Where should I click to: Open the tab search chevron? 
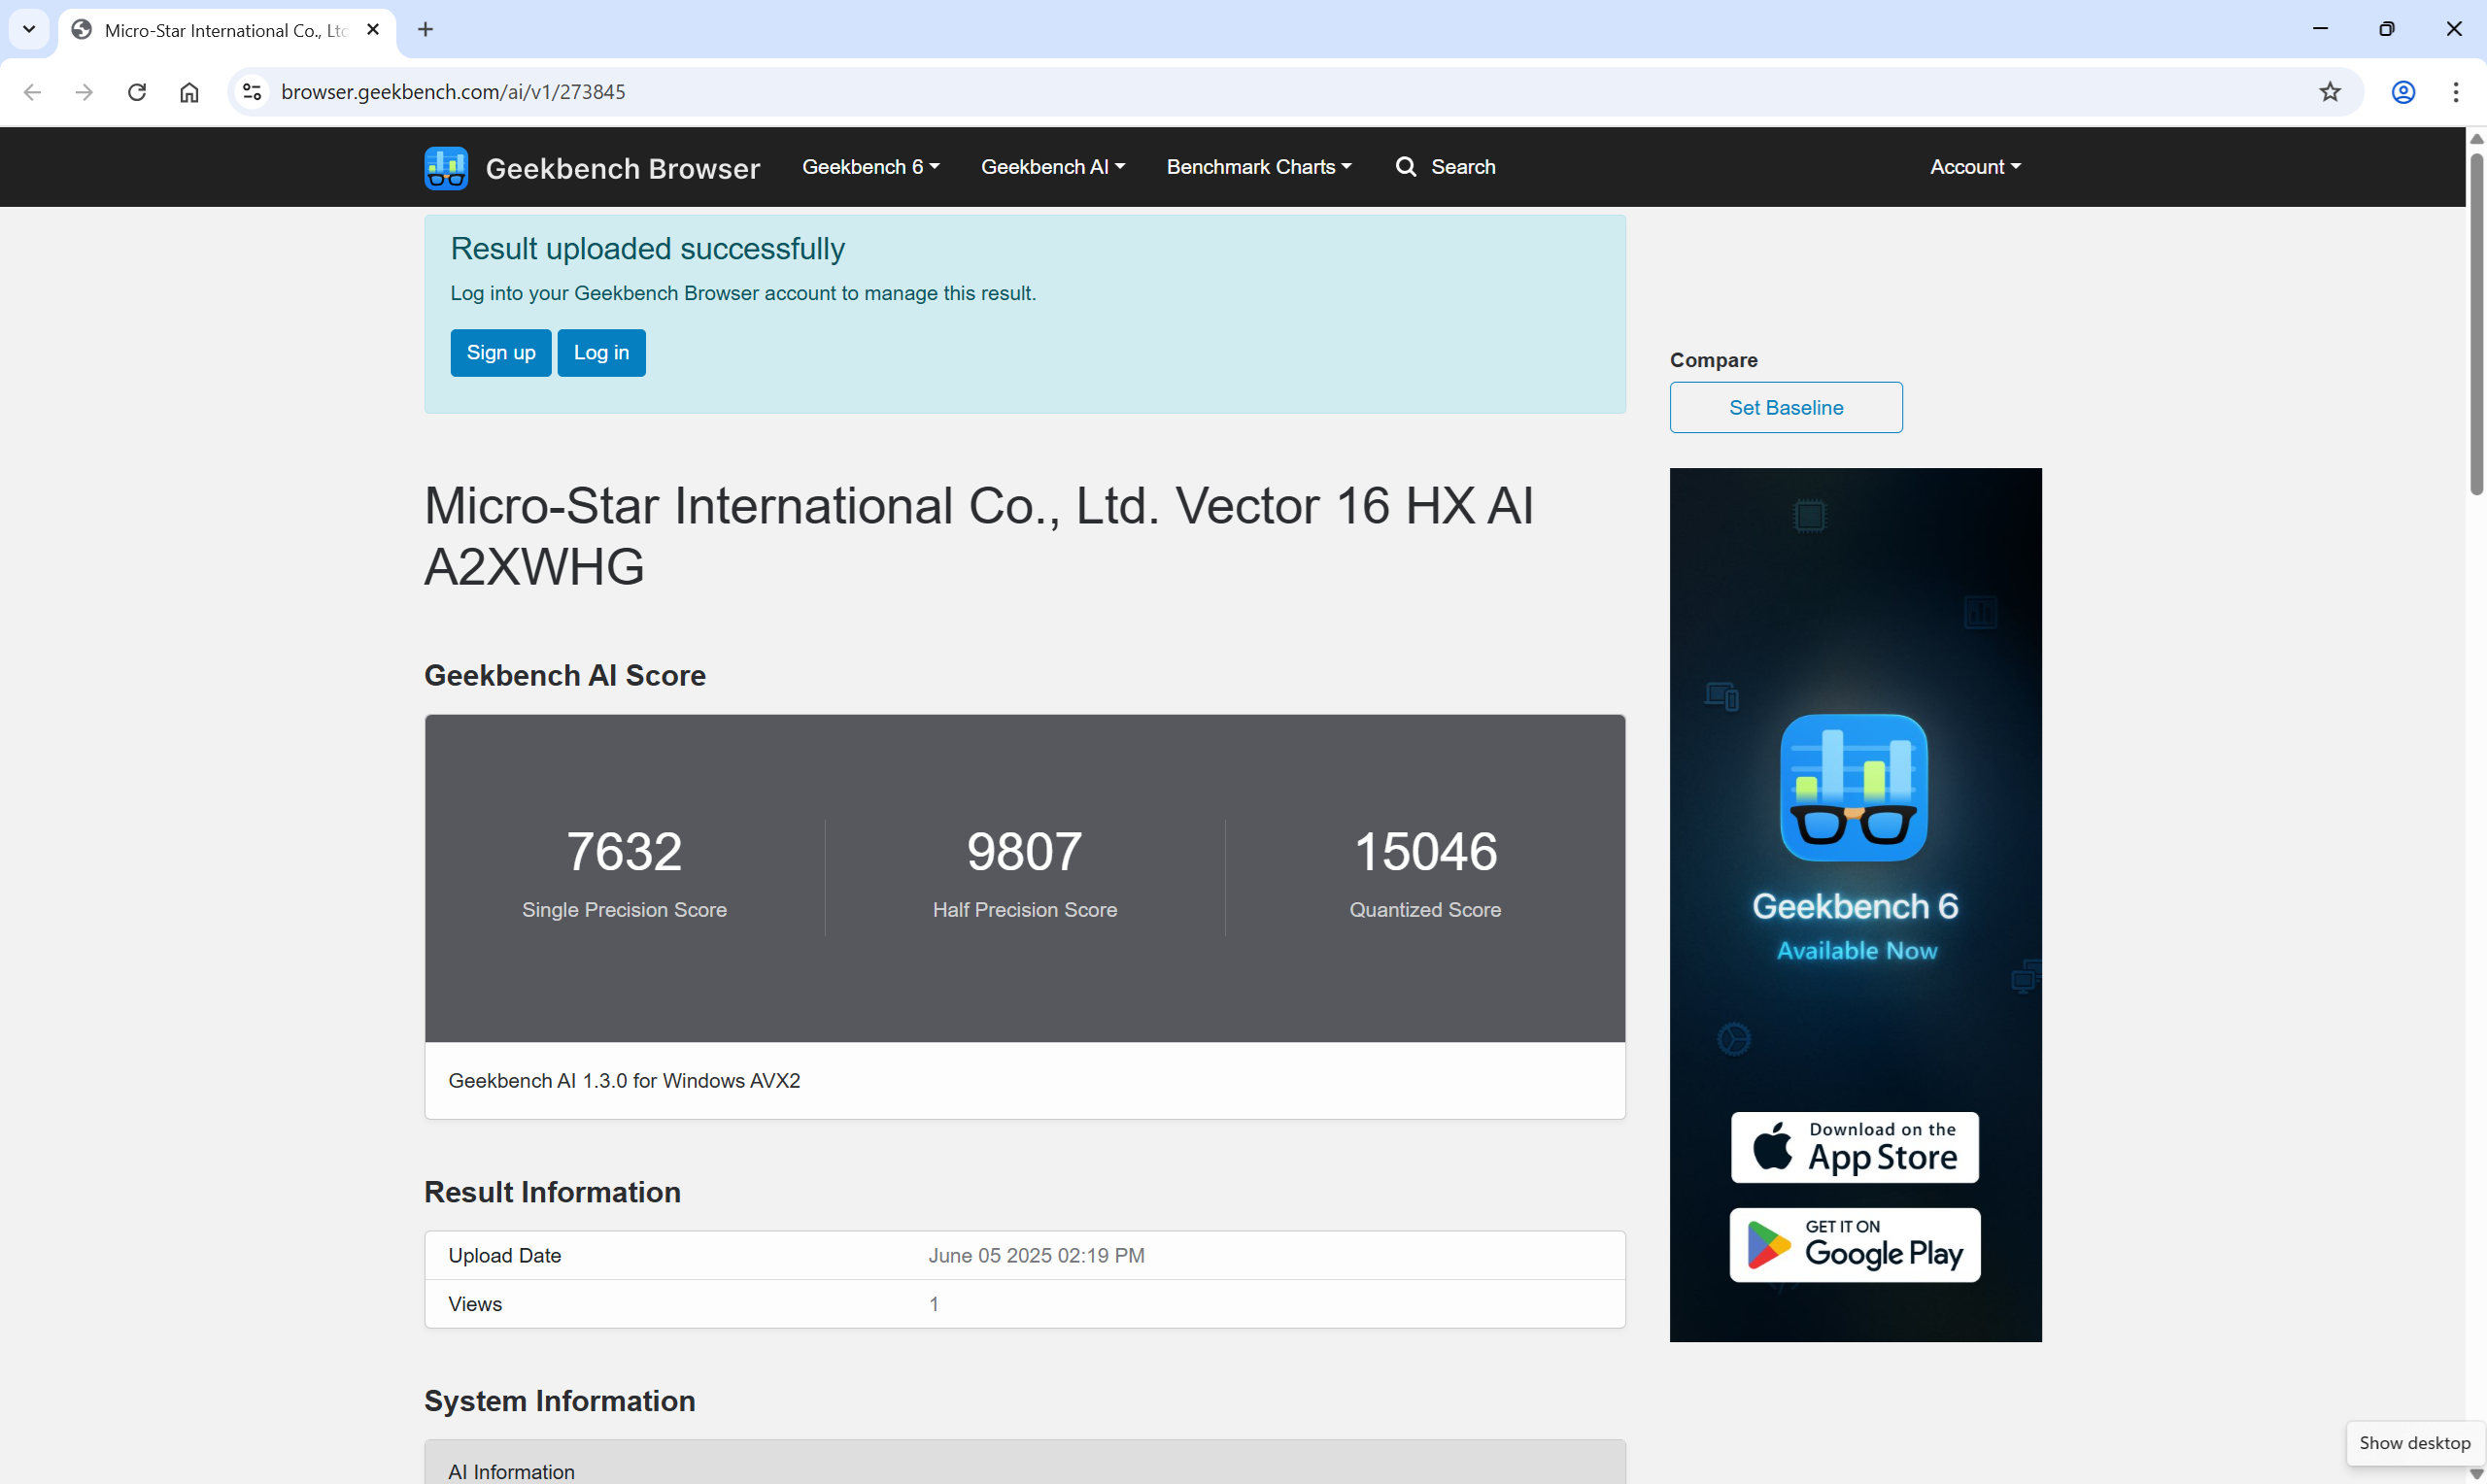[x=29, y=30]
